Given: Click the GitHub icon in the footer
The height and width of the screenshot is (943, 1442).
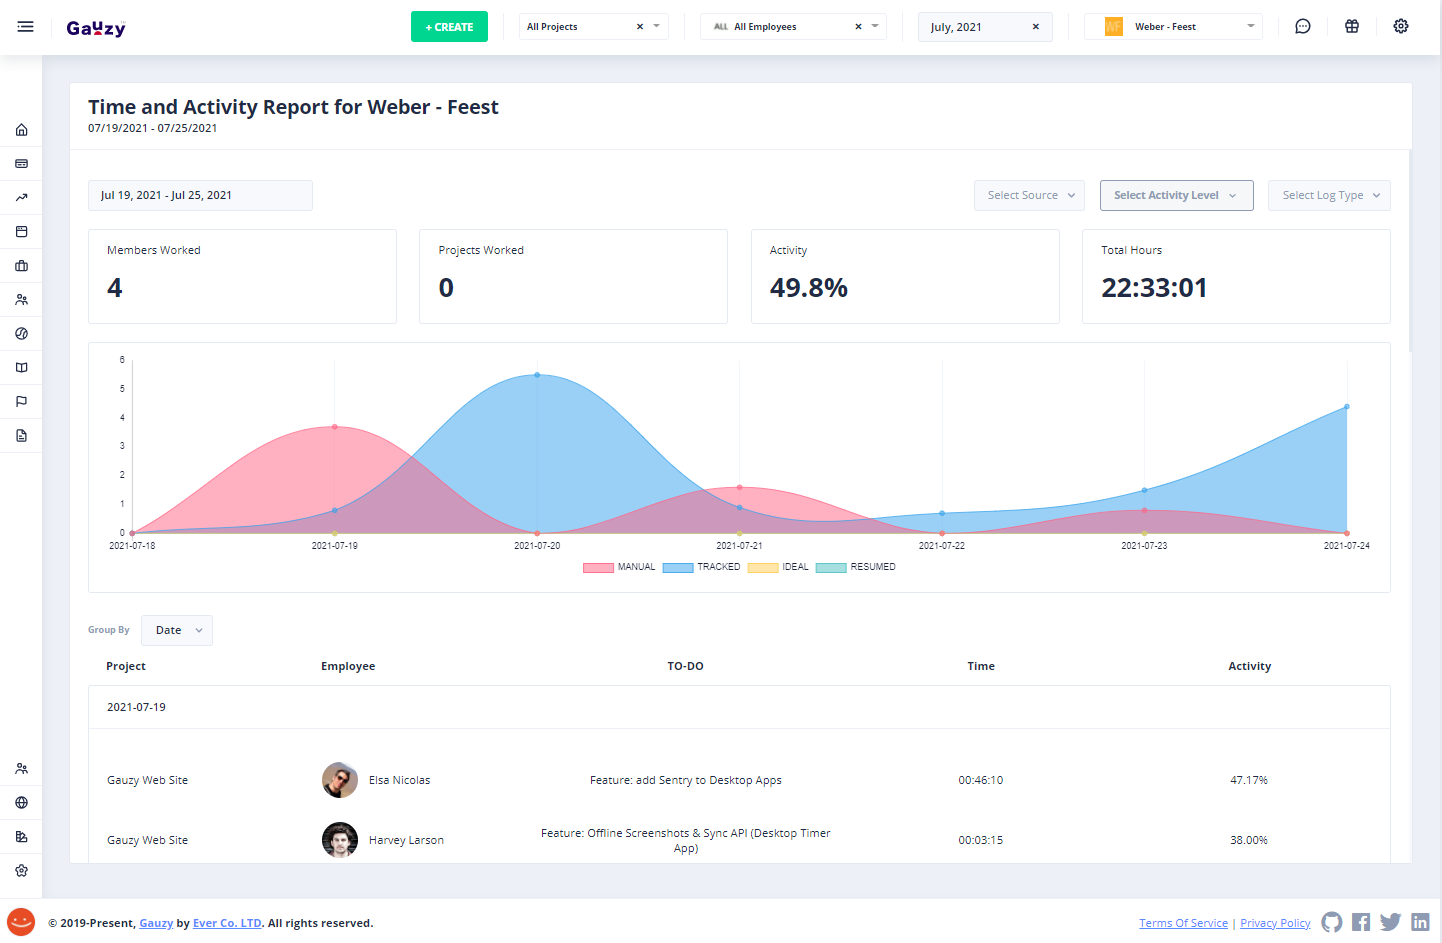Looking at the screenshot, I should click(1331, 922).
